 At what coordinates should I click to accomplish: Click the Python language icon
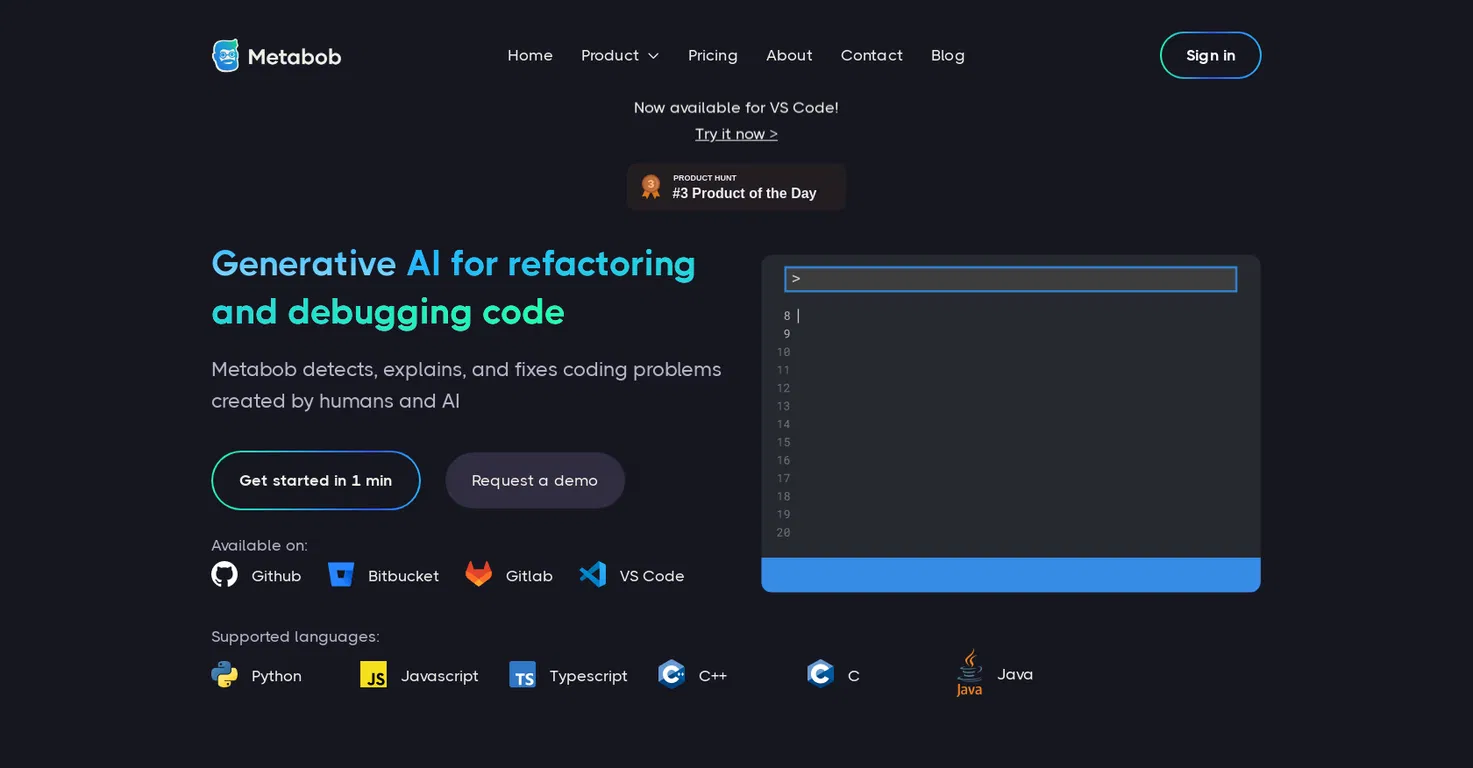(x=224, y=674)
